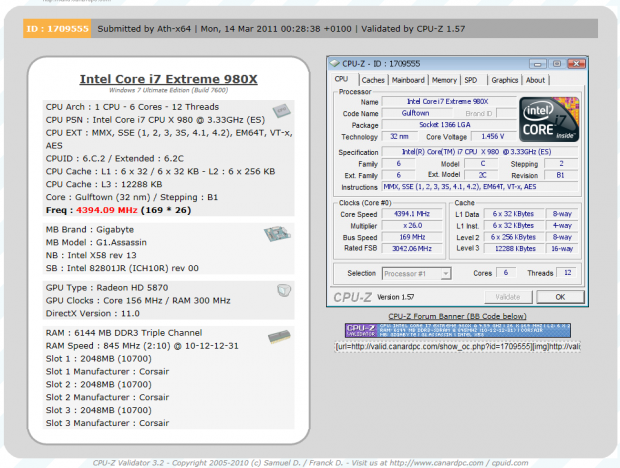Open the About tab
Image resolution: width=620 pixels, height=468 pixels.
535,80
